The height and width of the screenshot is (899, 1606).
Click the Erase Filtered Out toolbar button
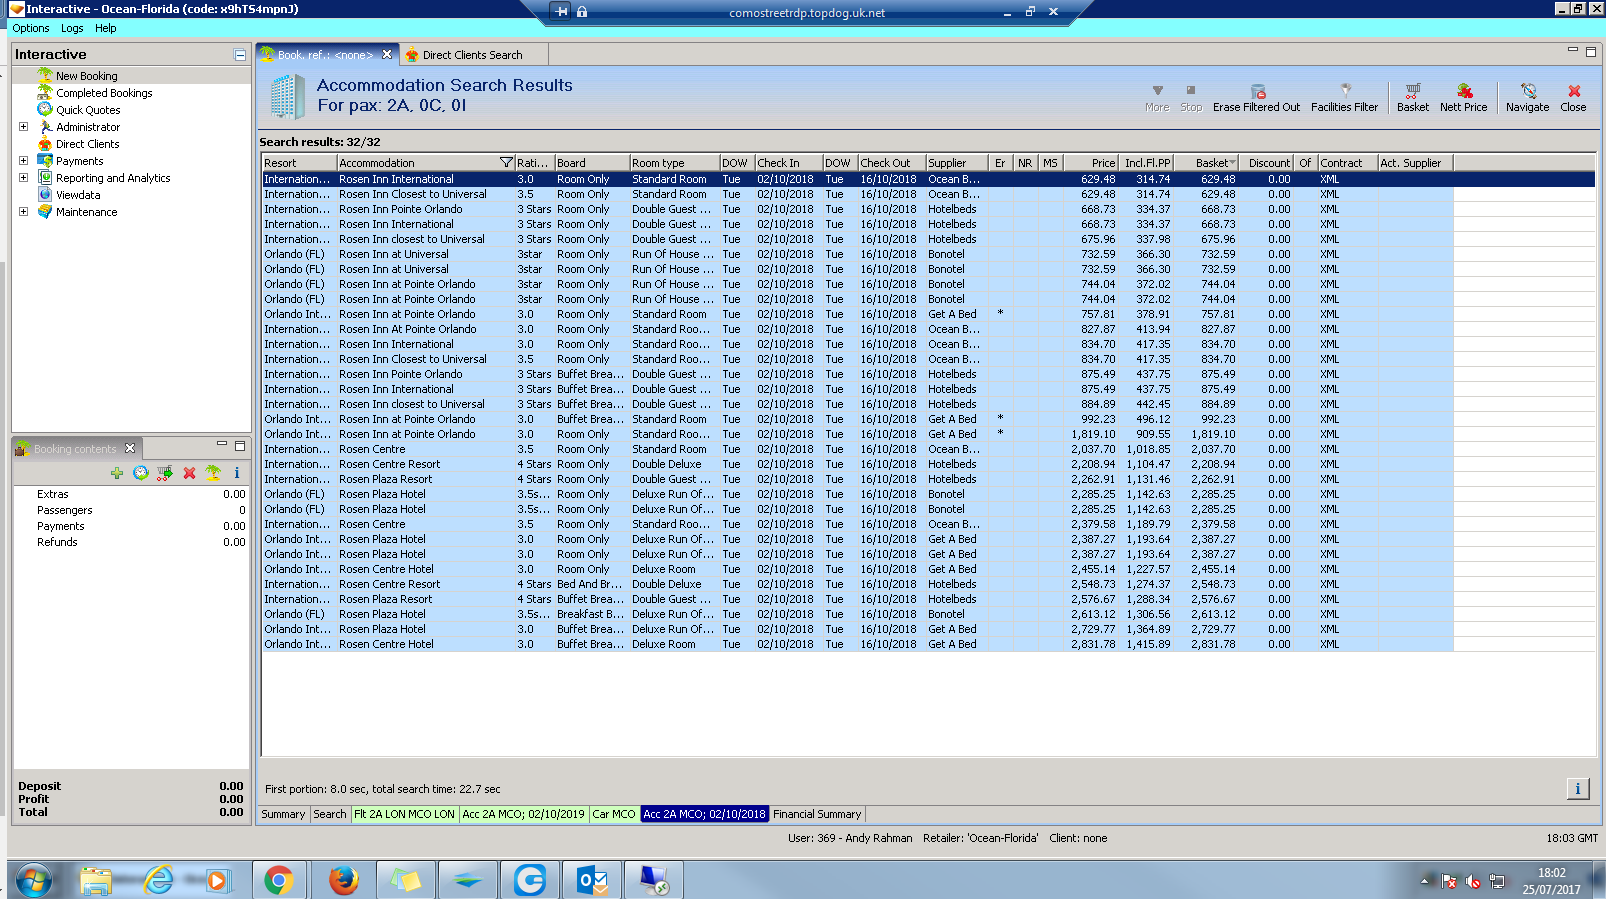tap(1257, 98)
